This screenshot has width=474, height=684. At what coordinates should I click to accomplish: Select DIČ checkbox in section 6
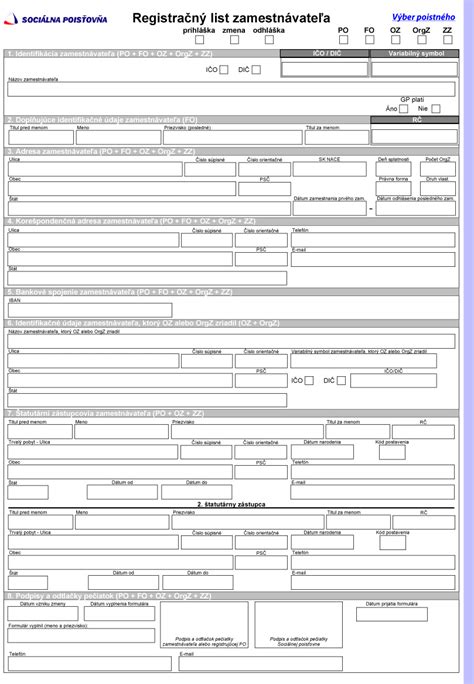click(341, 381)
